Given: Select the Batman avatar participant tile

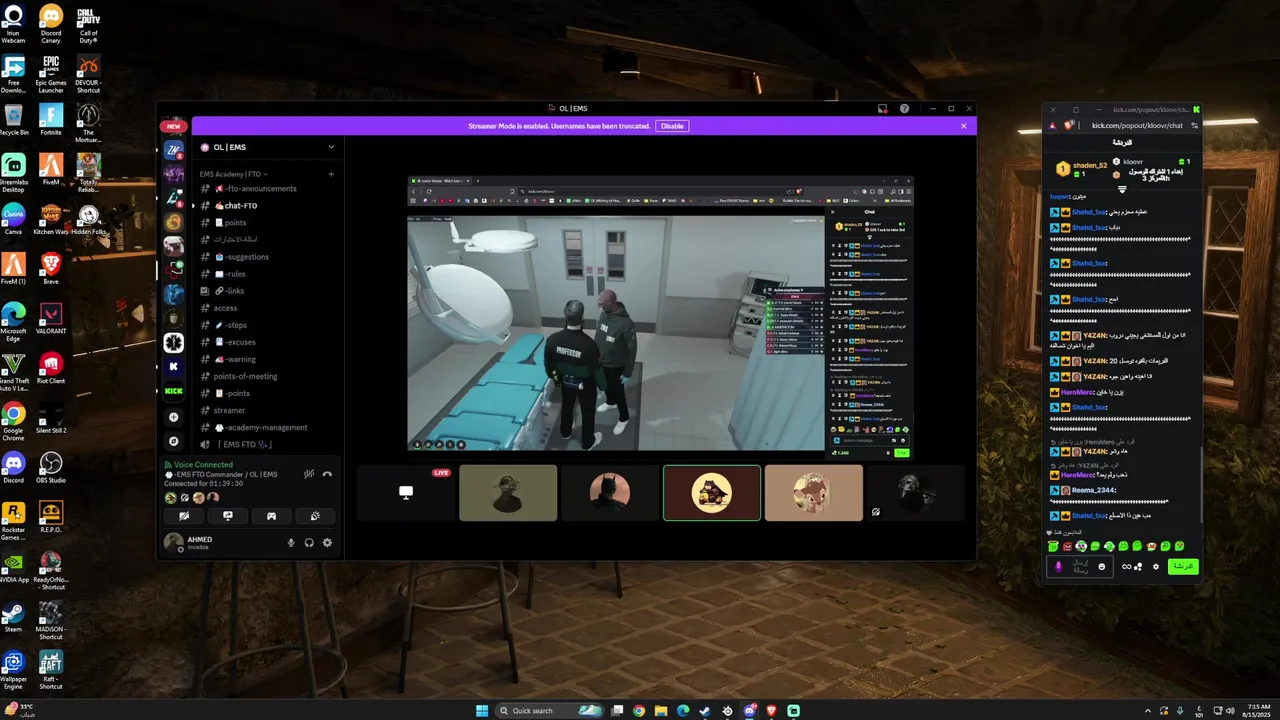Looking at the screenshot, I should point(610,492).
